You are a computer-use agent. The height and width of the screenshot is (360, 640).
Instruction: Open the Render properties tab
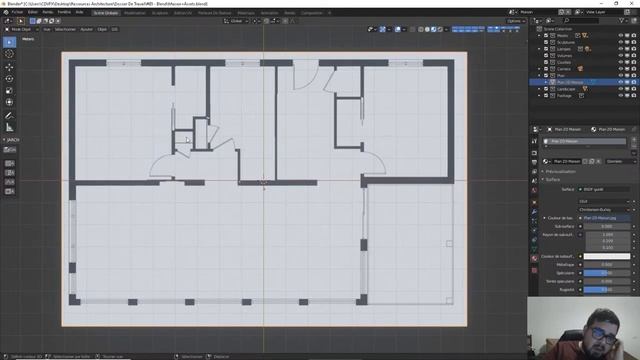tap(534, 153)
